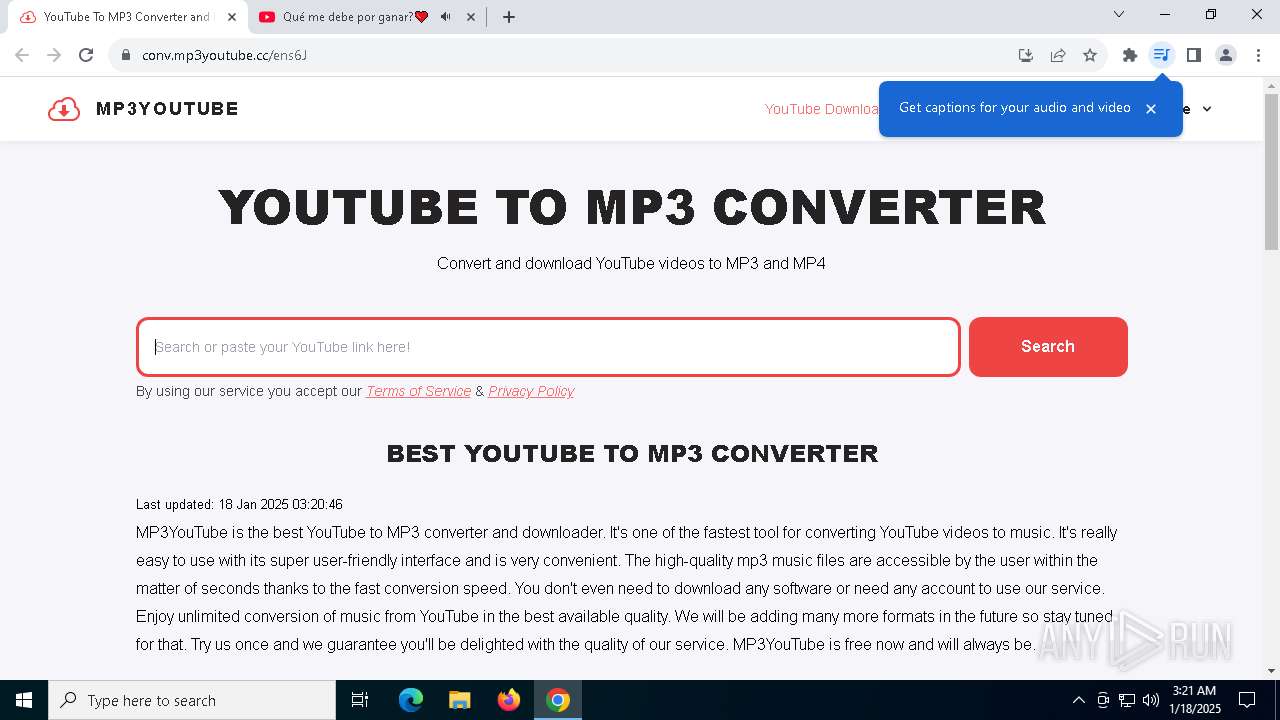Click the network tray icon
Image resolution: width=1280 pixels, height=720 pixels.
(x=1127, y=700)
